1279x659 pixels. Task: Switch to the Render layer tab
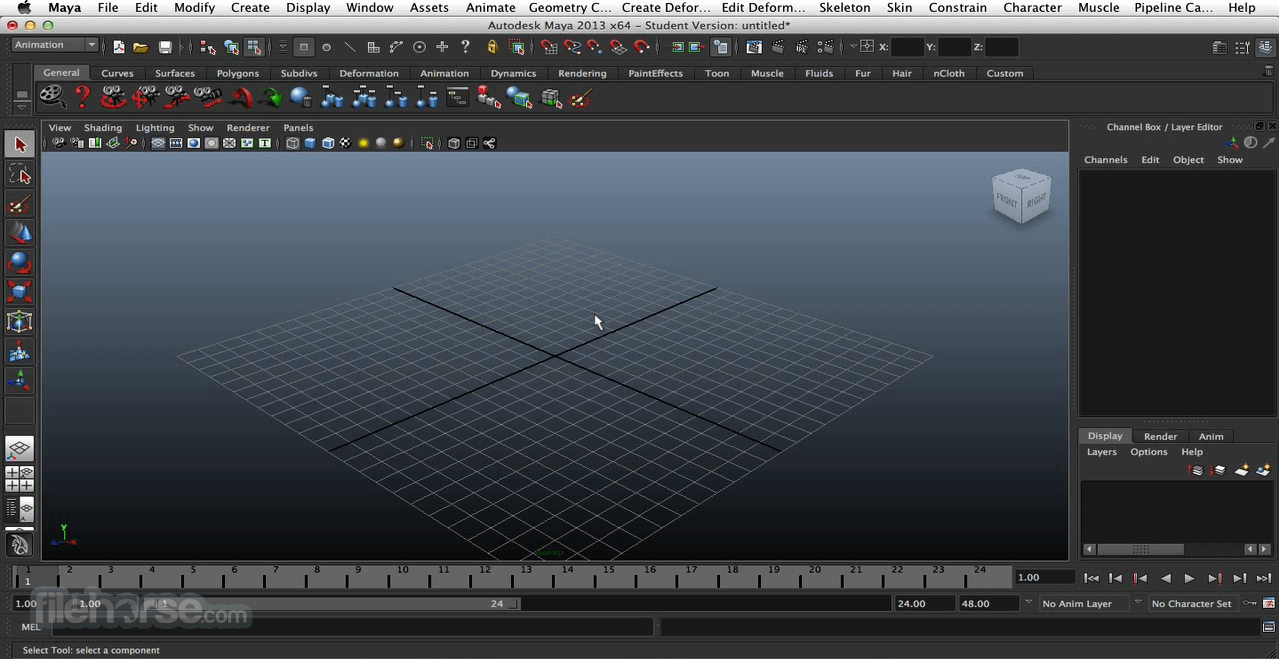point(1160,436)
